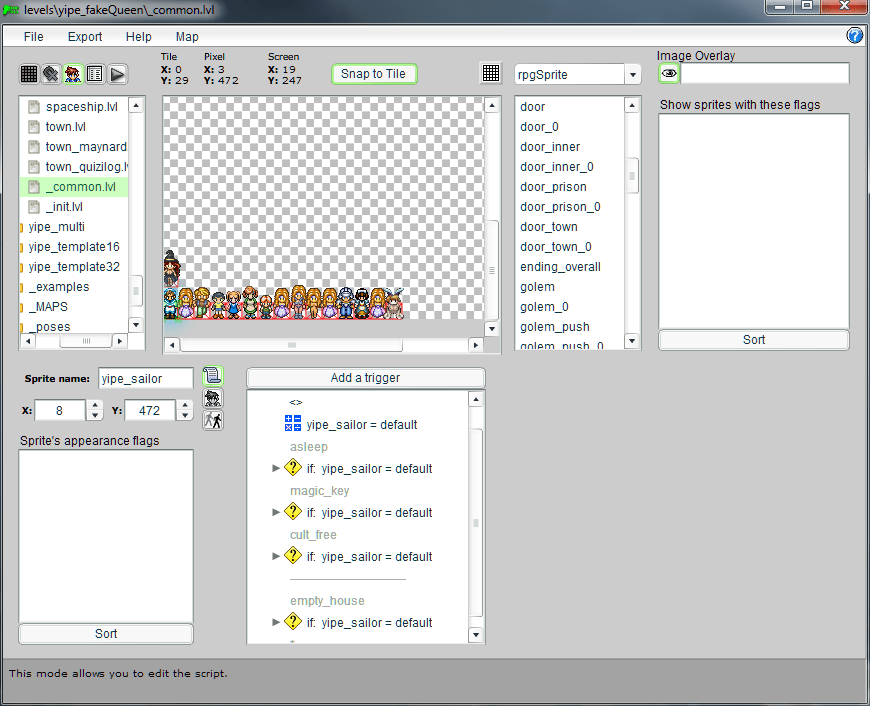Open the blue help question icon
The height and width of the screenshot is (706, 870).
[855, 36]
